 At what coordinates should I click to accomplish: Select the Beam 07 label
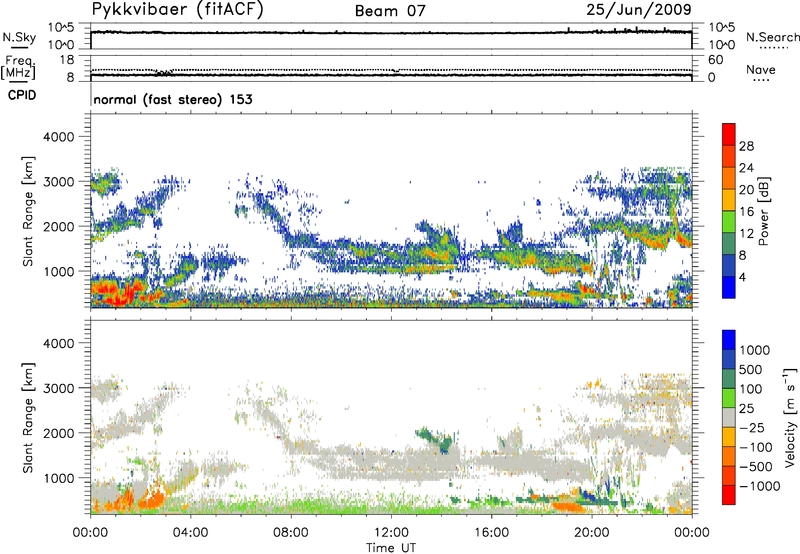tap(390, 11)
